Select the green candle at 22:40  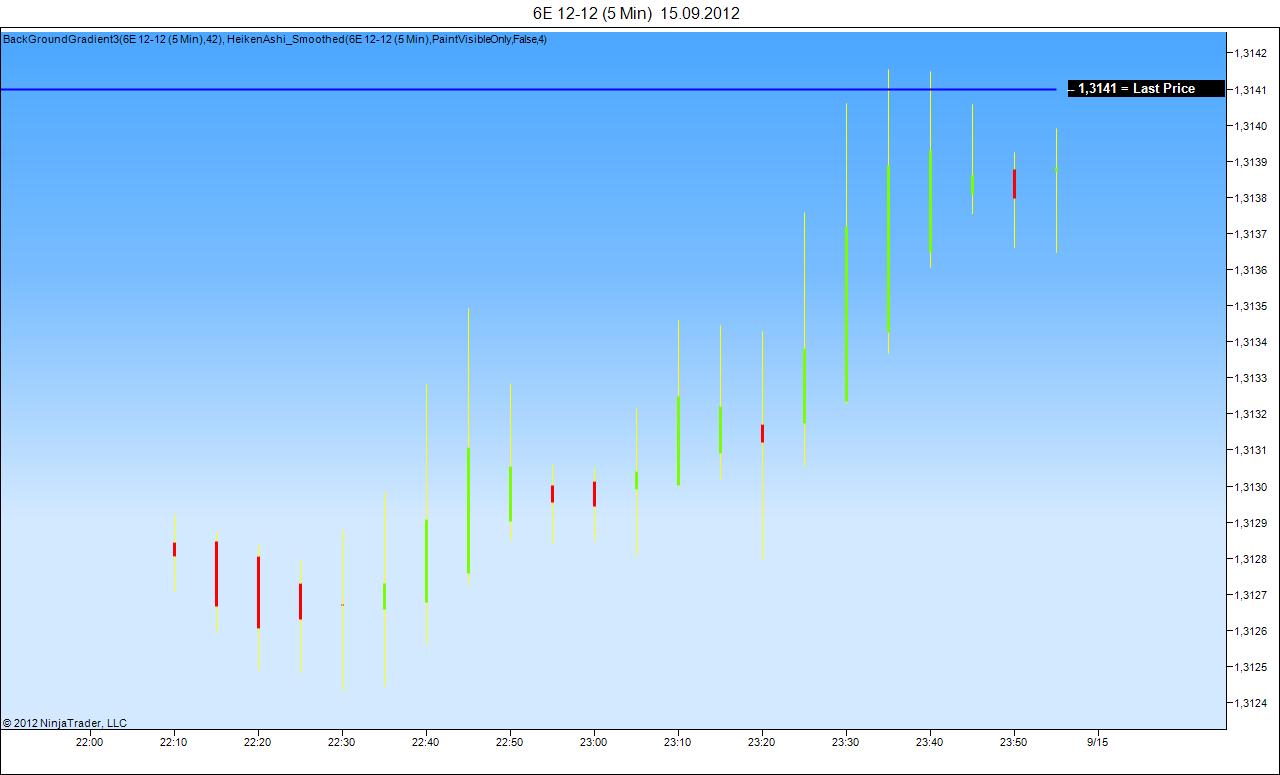click(426, 561)
